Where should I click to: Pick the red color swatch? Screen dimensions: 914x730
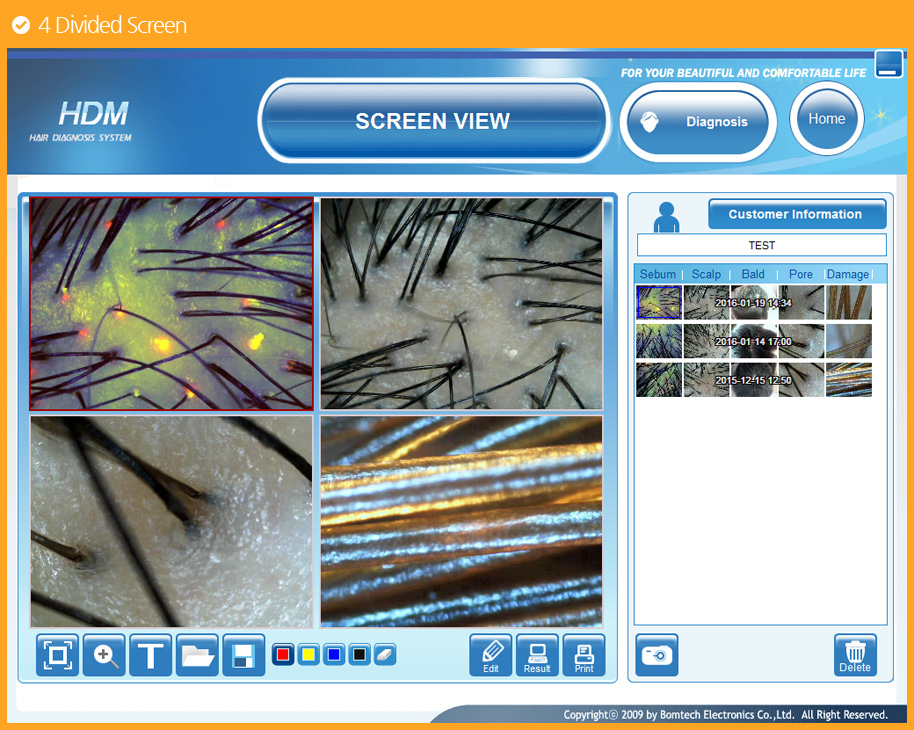283,655
